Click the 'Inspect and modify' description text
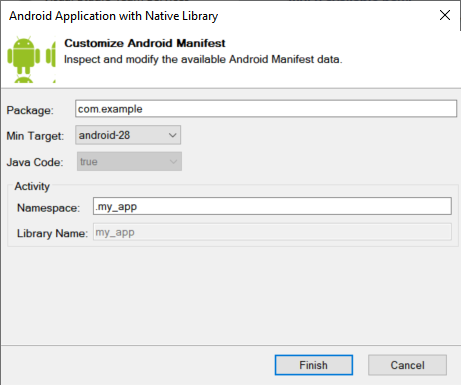 203,59
